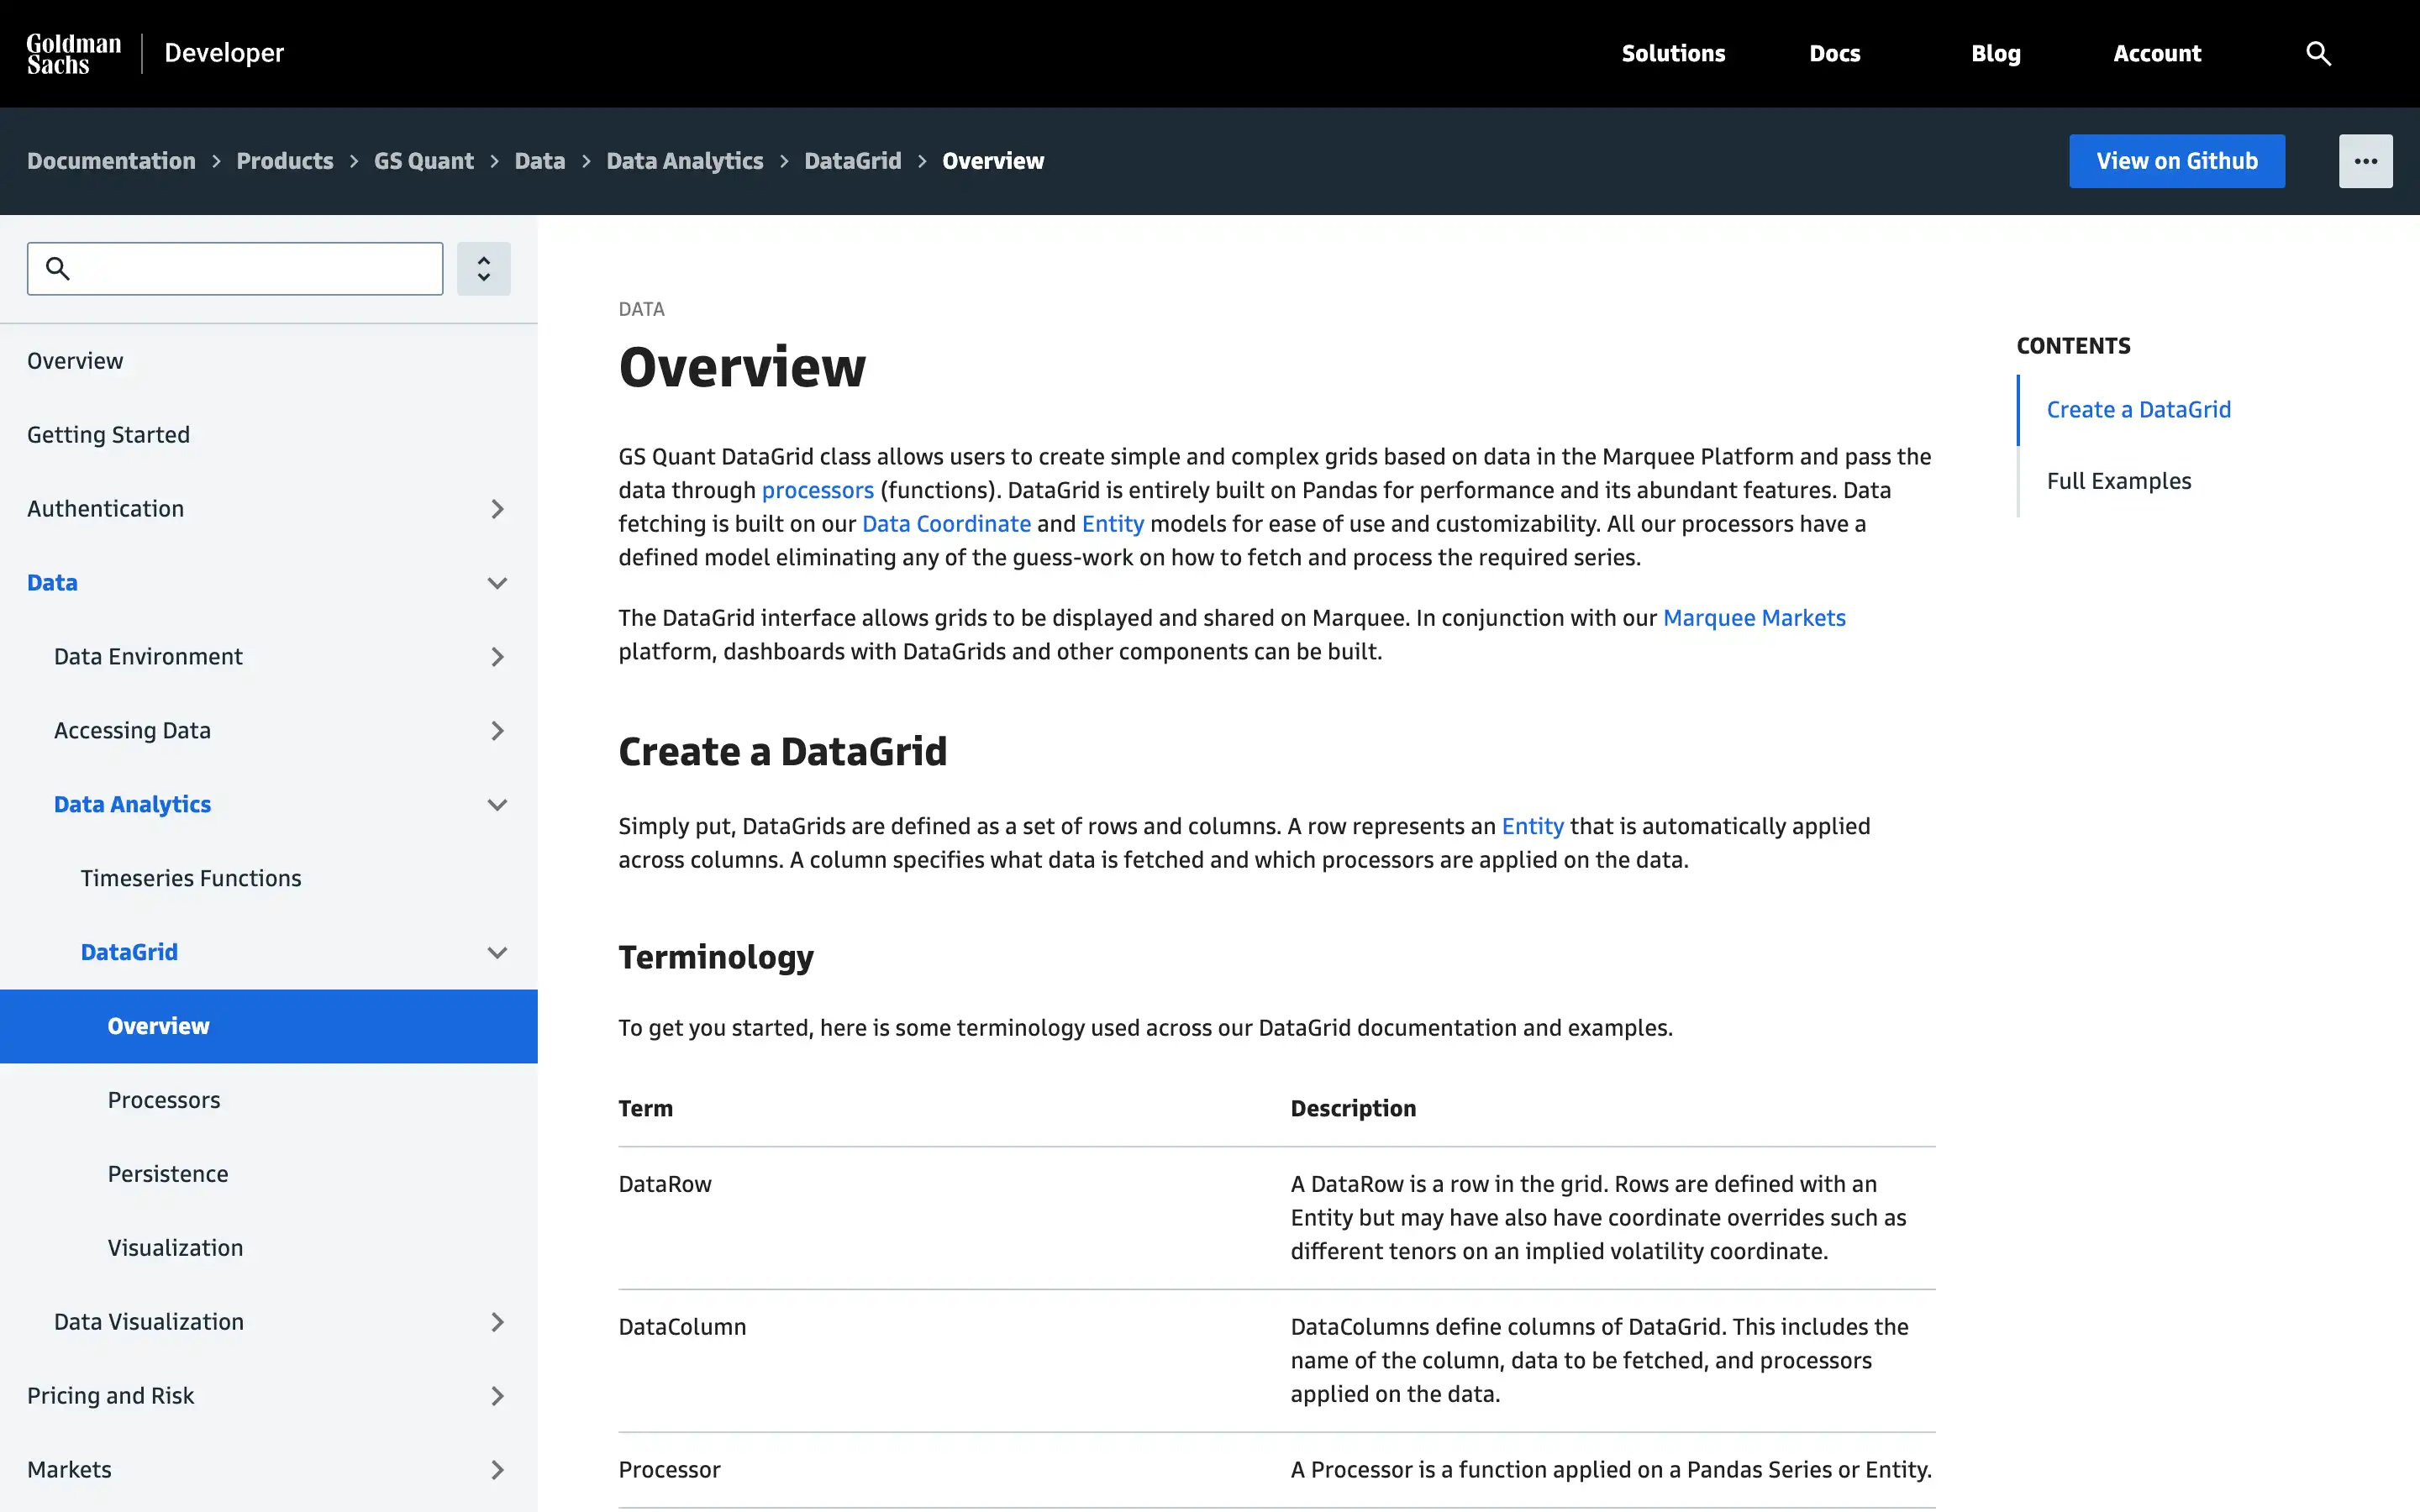Follow the processors link in intro paragraph
This screenshot has width=2420, height=1512.
(817, 491)
